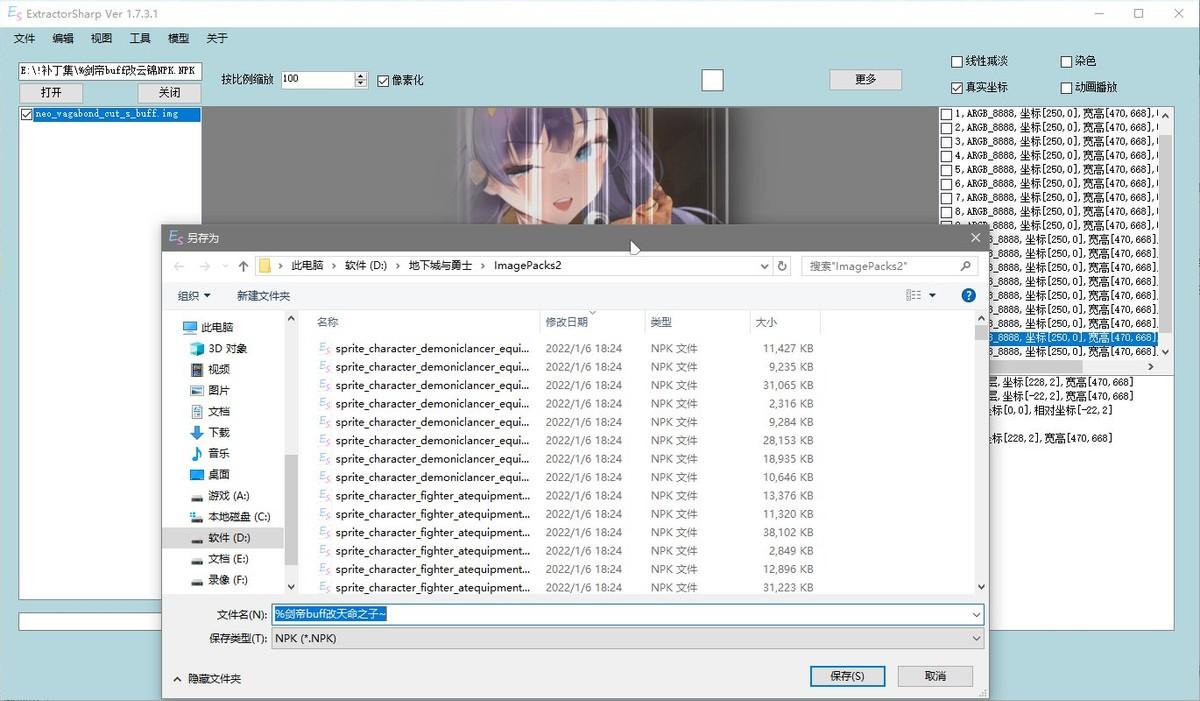Click the up one level arrow icon
Screen dimensions: 1200x701
click(x=242, y=265)
